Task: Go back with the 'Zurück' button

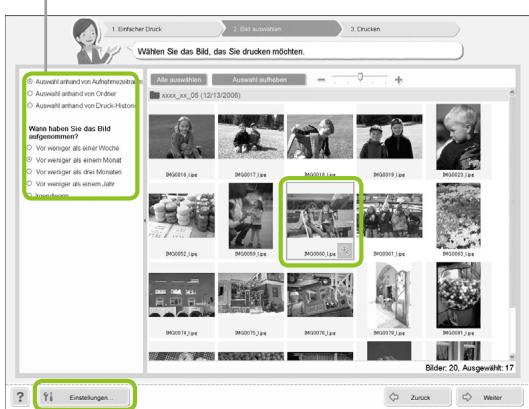Action: 418,397
